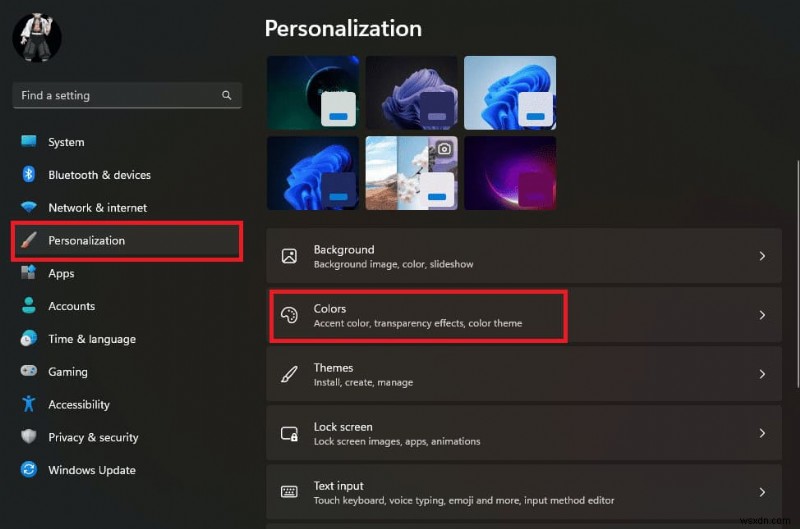Viewport: 800px width, 529px height.
Task: Click the Colors palette icon
Action: click(x=289, y=315)
